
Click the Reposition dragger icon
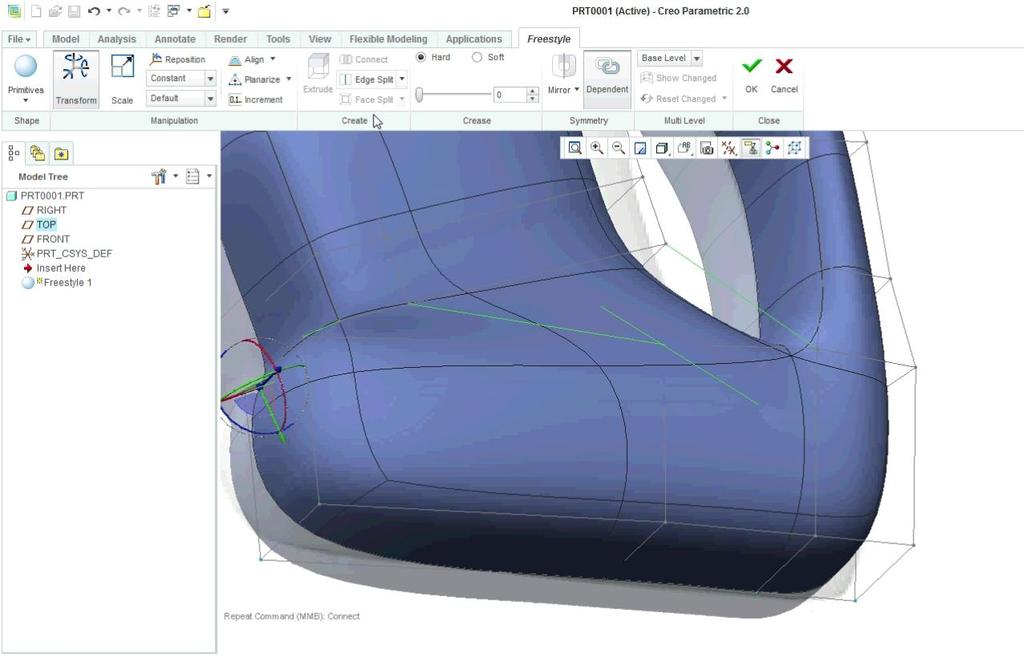click(x=155, y=59)
